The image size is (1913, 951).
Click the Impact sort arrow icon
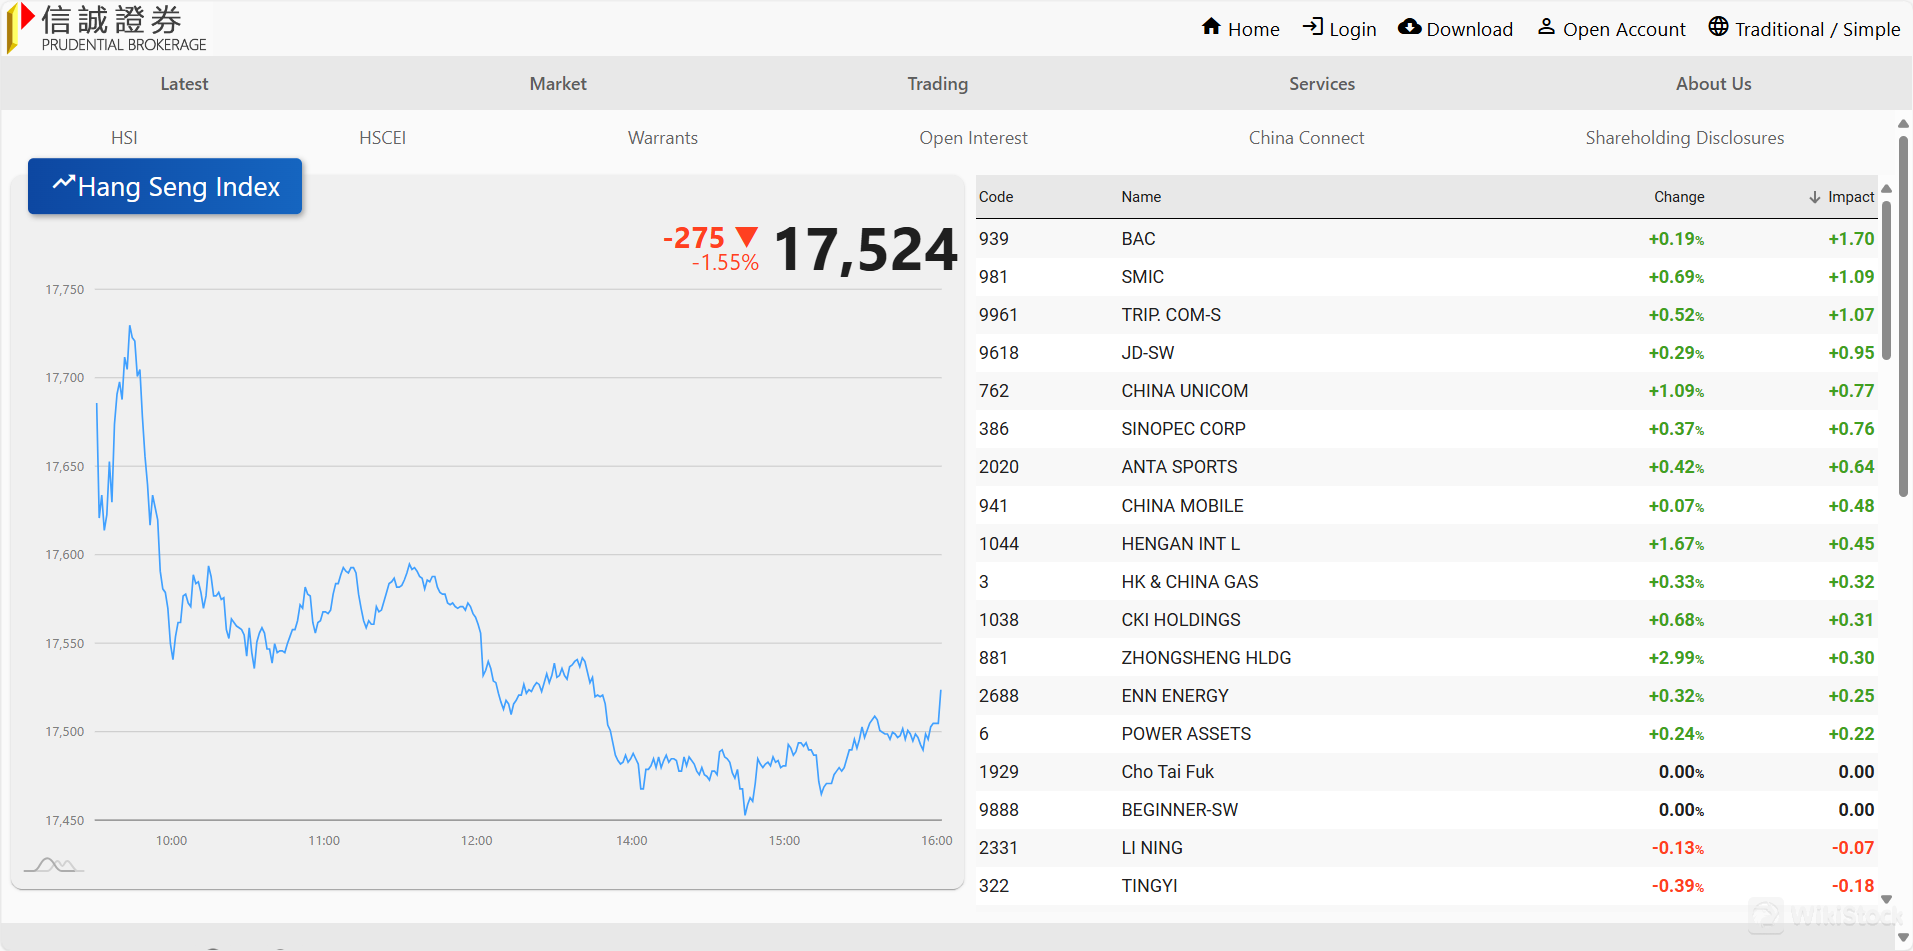click(x=1814, y=198)
